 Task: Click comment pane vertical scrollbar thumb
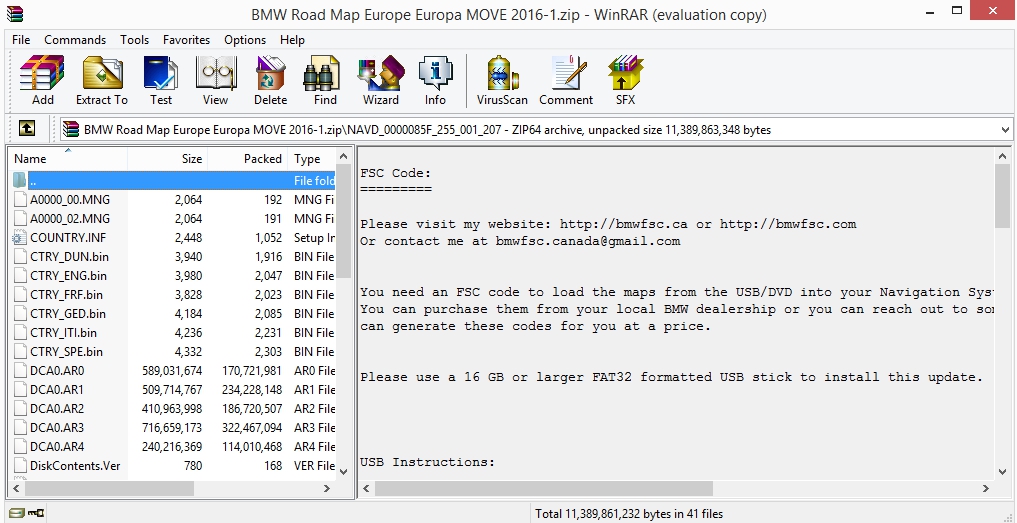(x=1002, y=196)
